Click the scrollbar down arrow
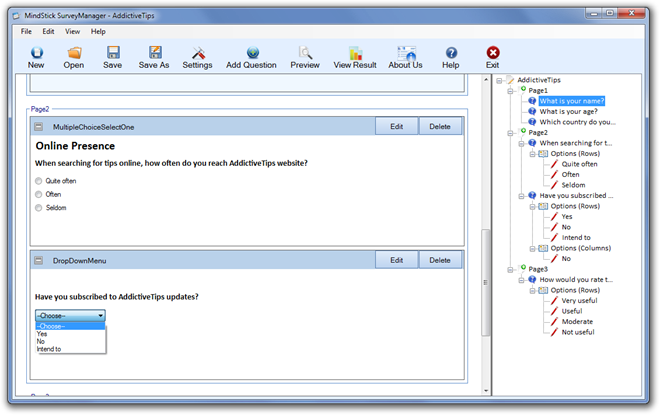 point(486,391)
